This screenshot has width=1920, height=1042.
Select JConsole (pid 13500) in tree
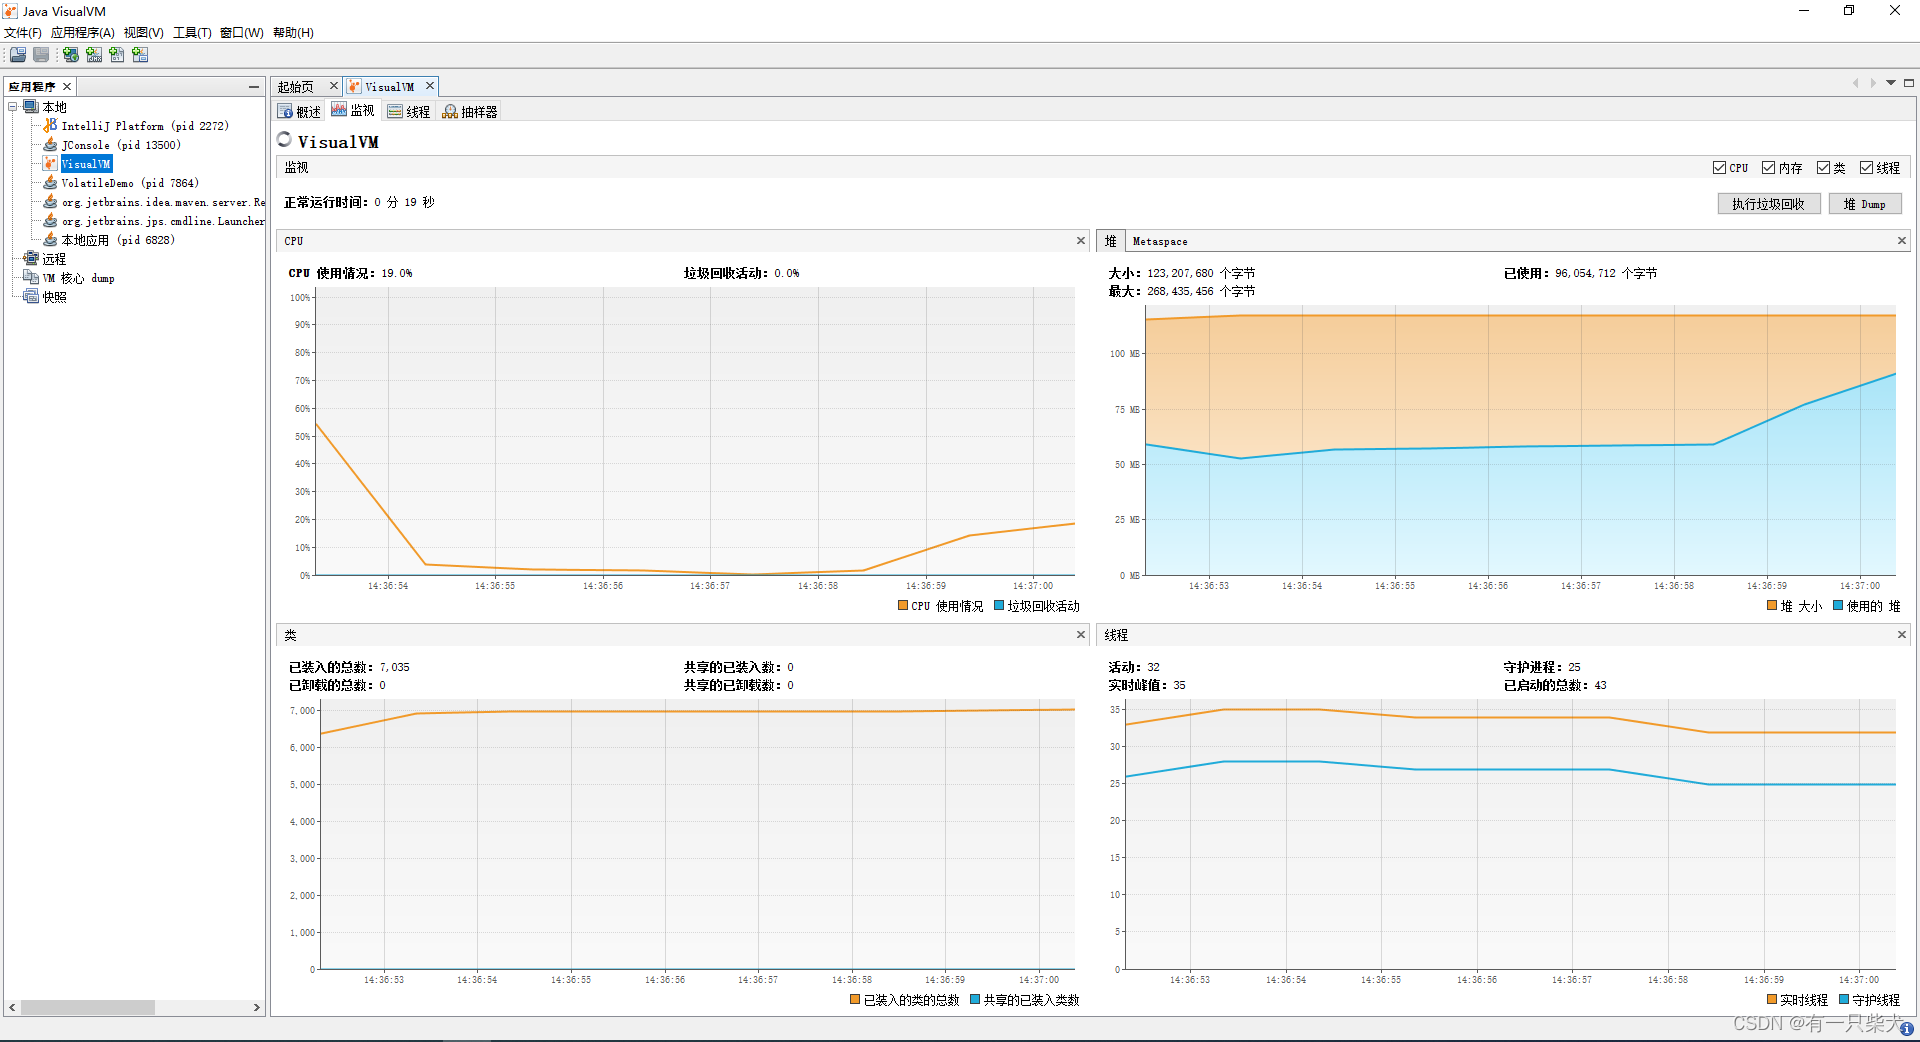pos(121,145)
